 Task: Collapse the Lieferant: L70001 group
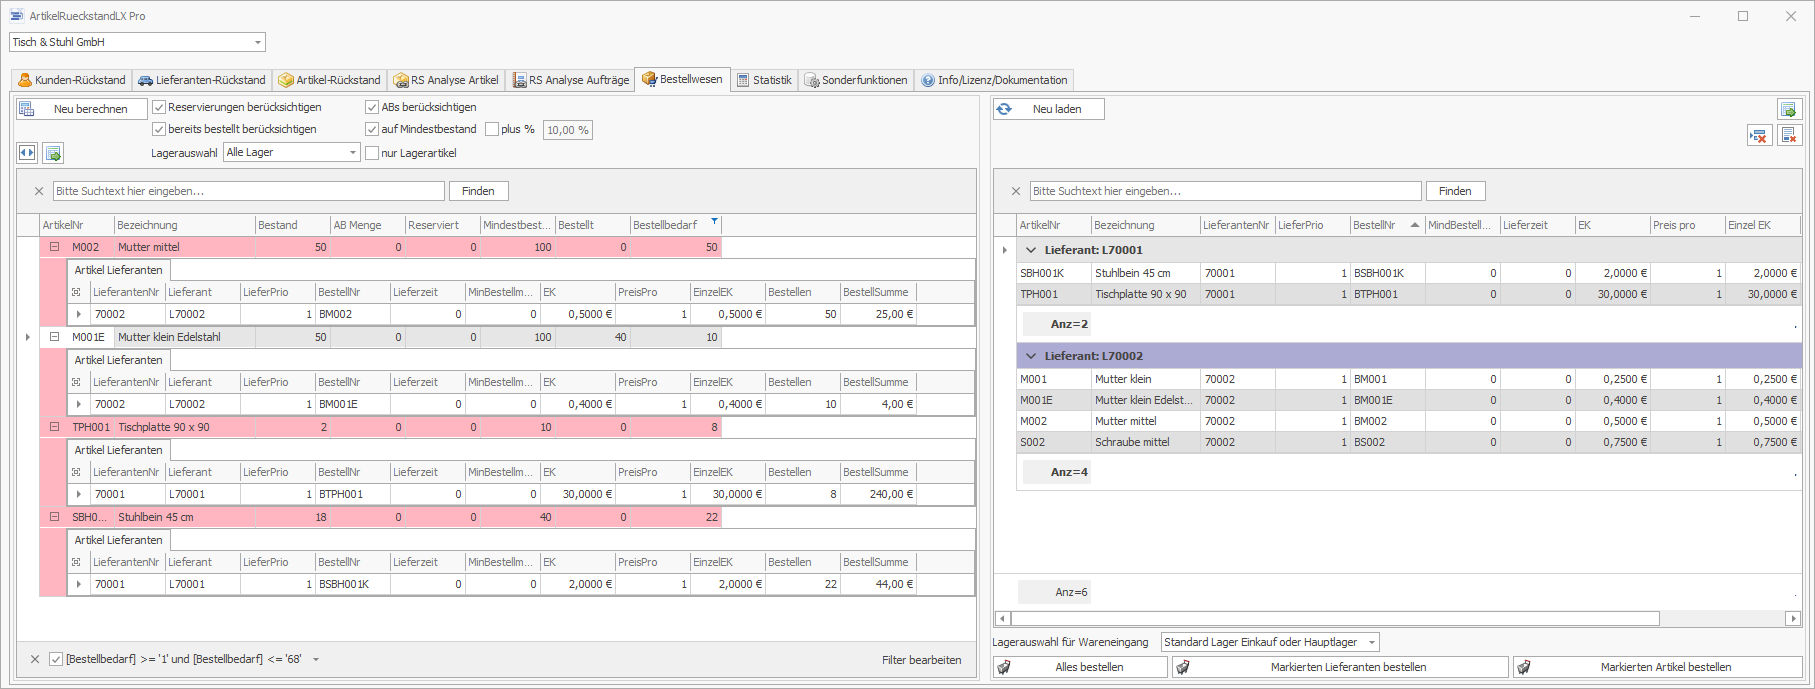pyautogui.click(x=1031, y=250)
